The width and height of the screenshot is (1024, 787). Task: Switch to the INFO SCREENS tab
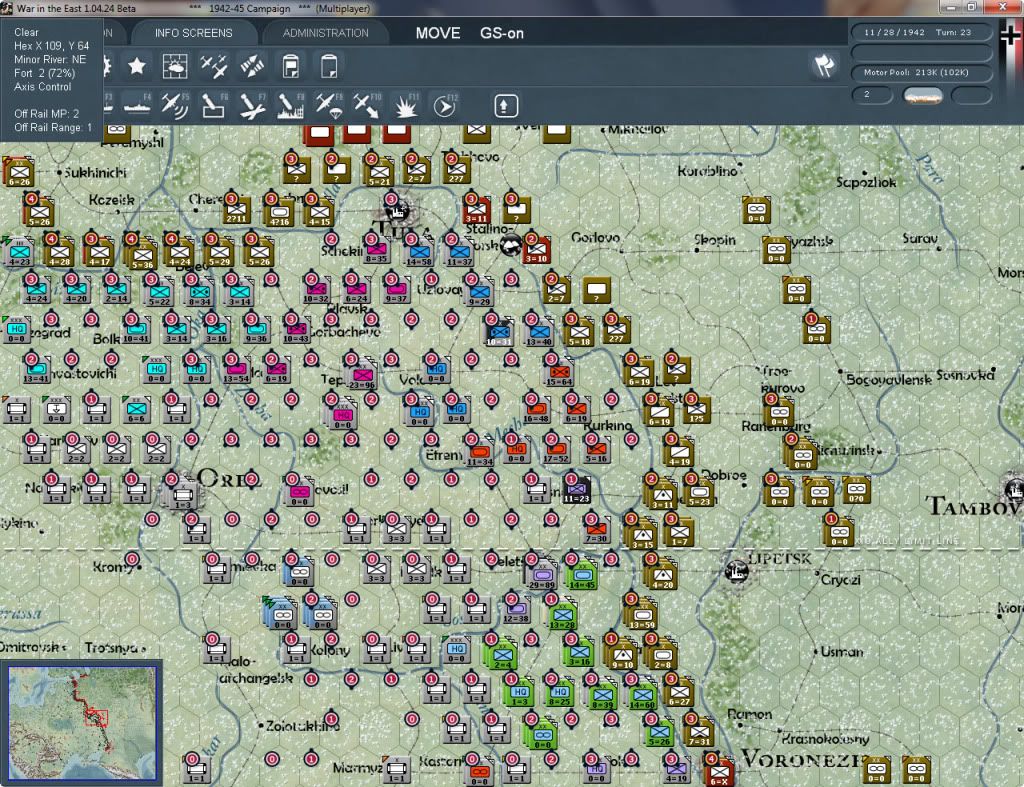193,33
